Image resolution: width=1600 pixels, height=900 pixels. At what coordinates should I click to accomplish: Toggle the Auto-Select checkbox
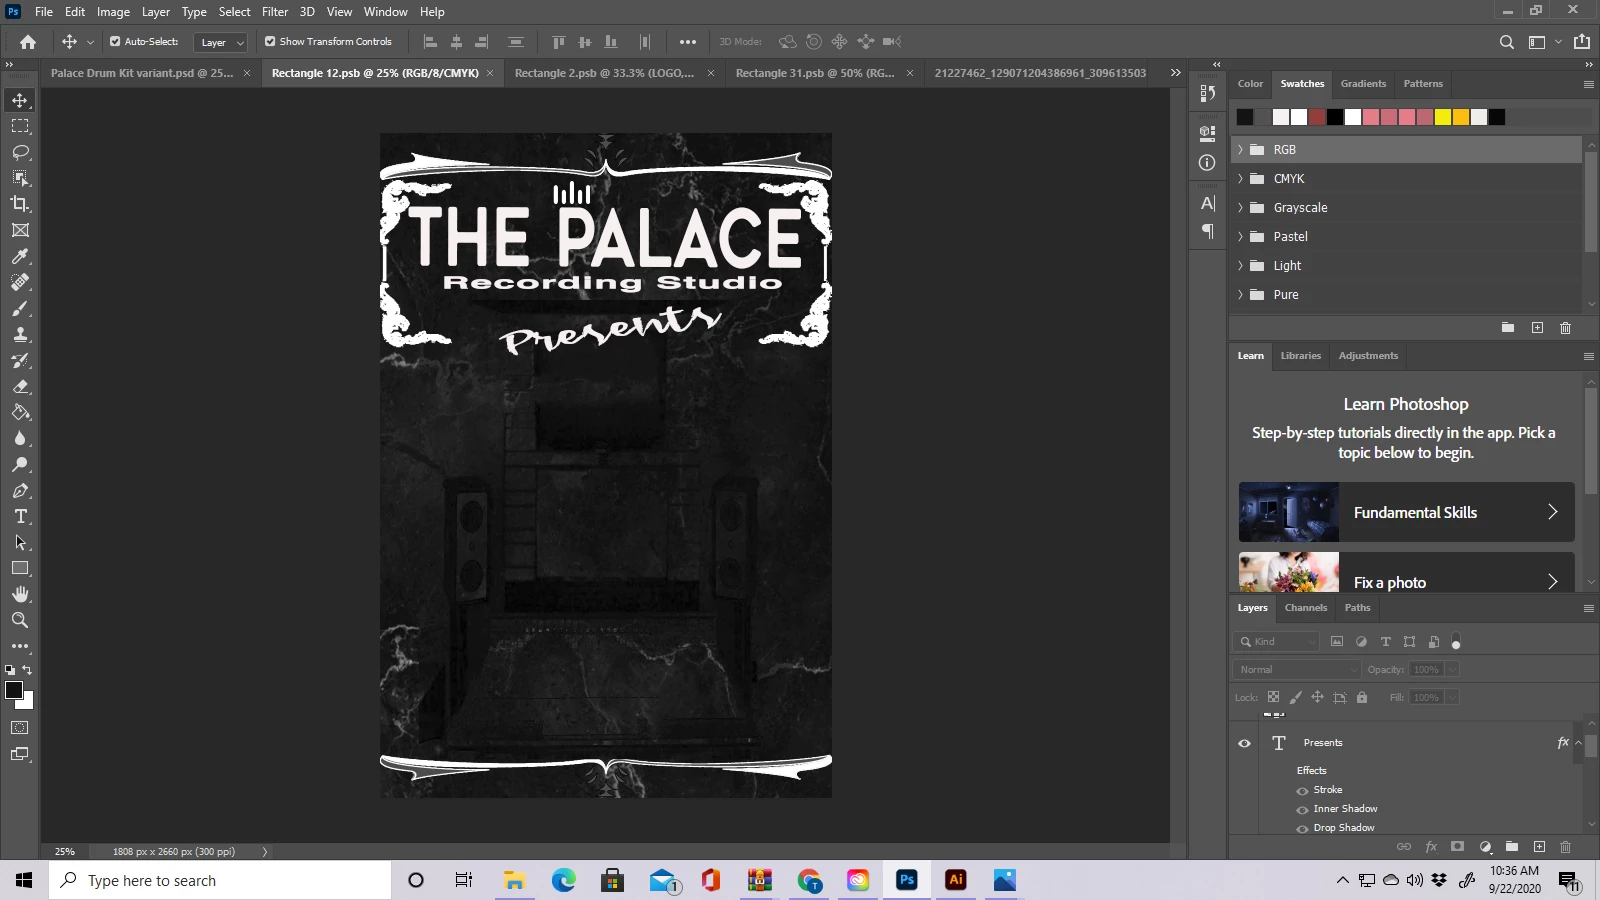115,42
